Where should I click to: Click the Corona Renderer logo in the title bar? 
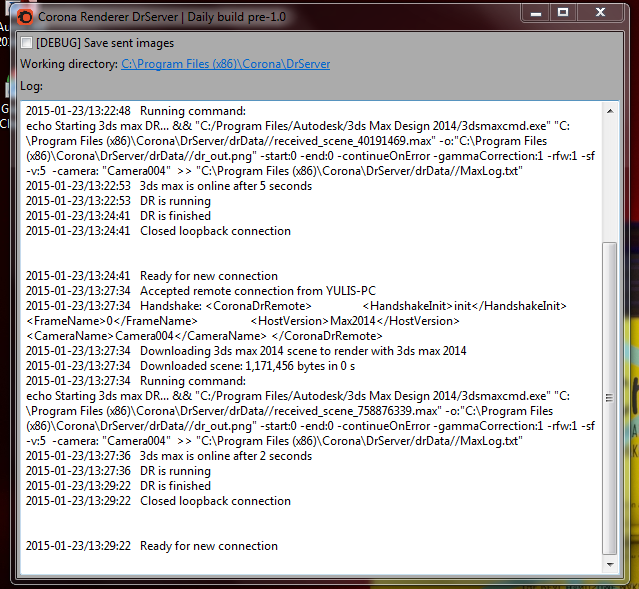(25, 17)
